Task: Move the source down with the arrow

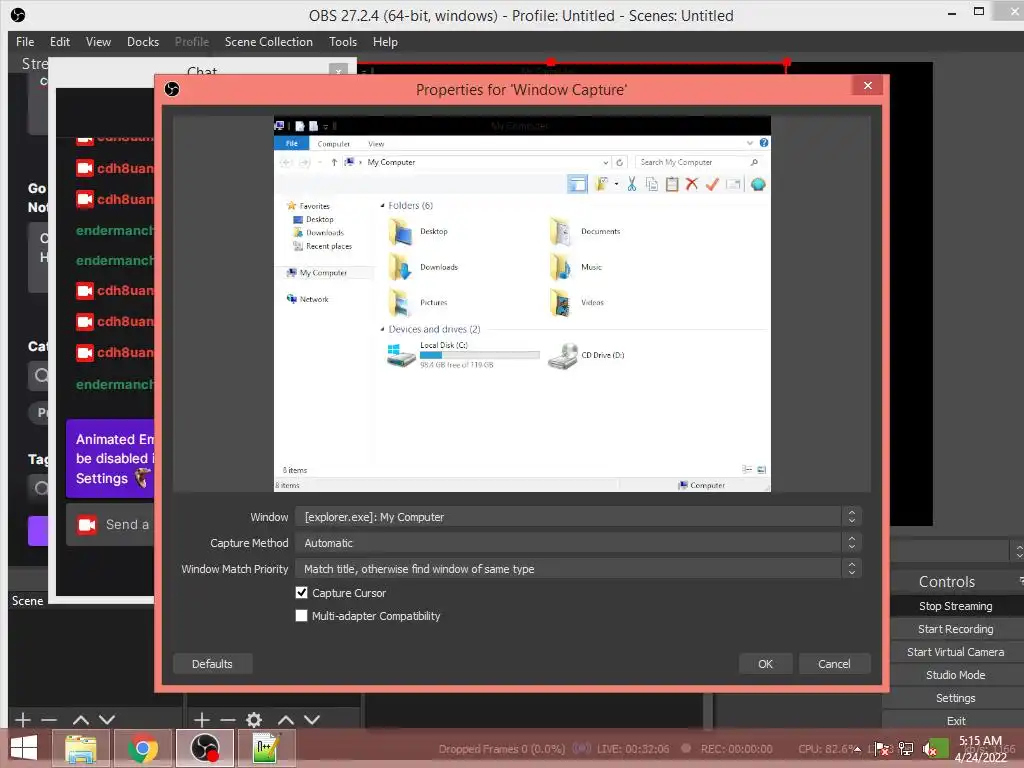Action: point(312,720)
